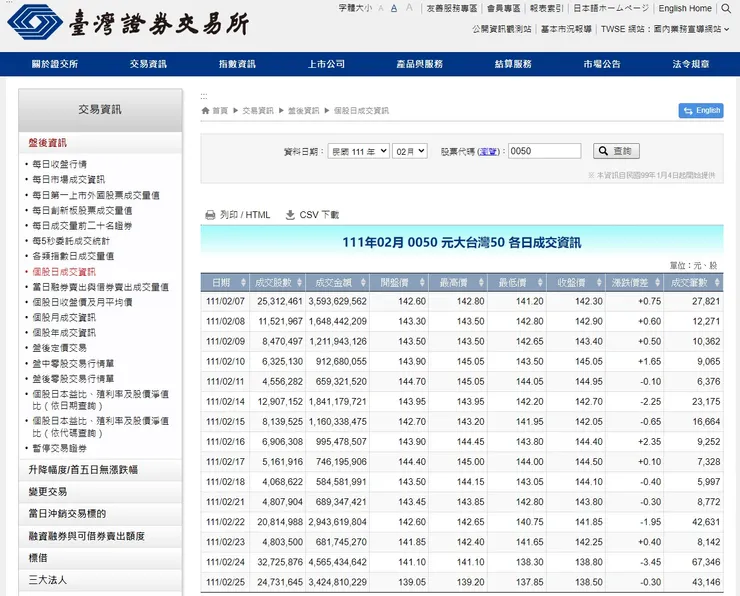This screenshot has height=596, width=740.
Task: Open 日本語ホームページ link
Action: point(611,8)
